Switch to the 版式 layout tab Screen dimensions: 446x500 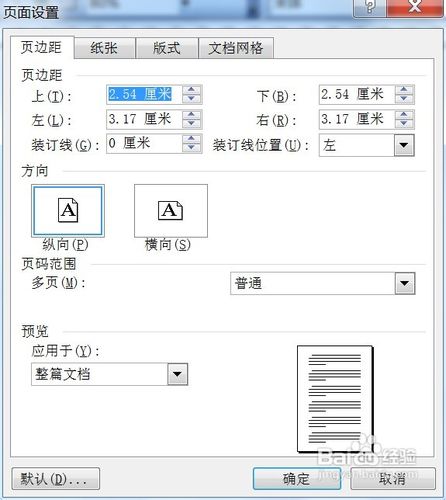tap(167, 48)
